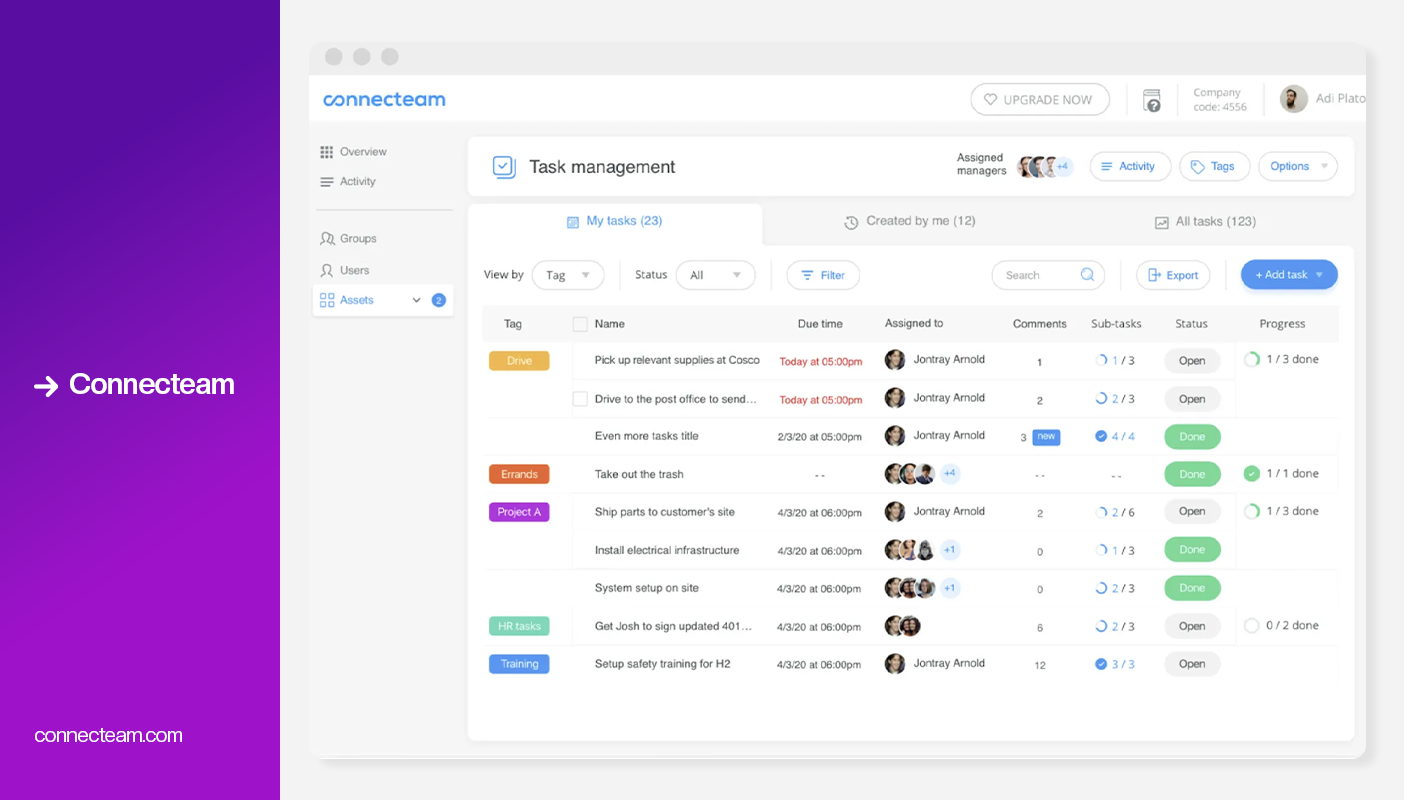Click the +1 assignee badge on Install electrical infrastructure
The height and width of the screenshot is (800, 1404).
[x=949, y=550]
